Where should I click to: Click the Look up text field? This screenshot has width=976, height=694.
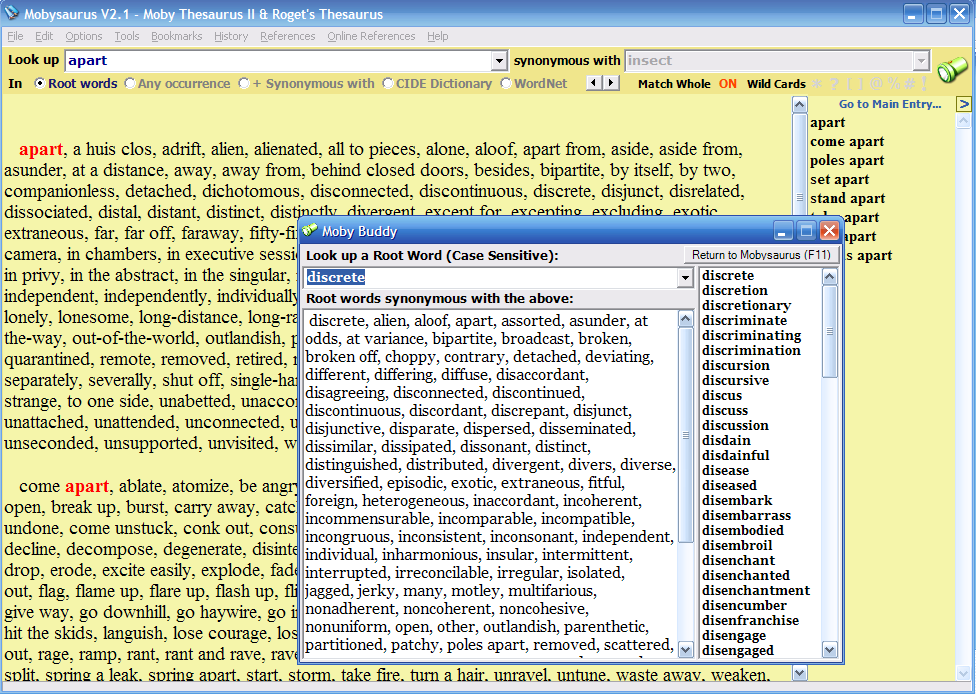(278, 61)
